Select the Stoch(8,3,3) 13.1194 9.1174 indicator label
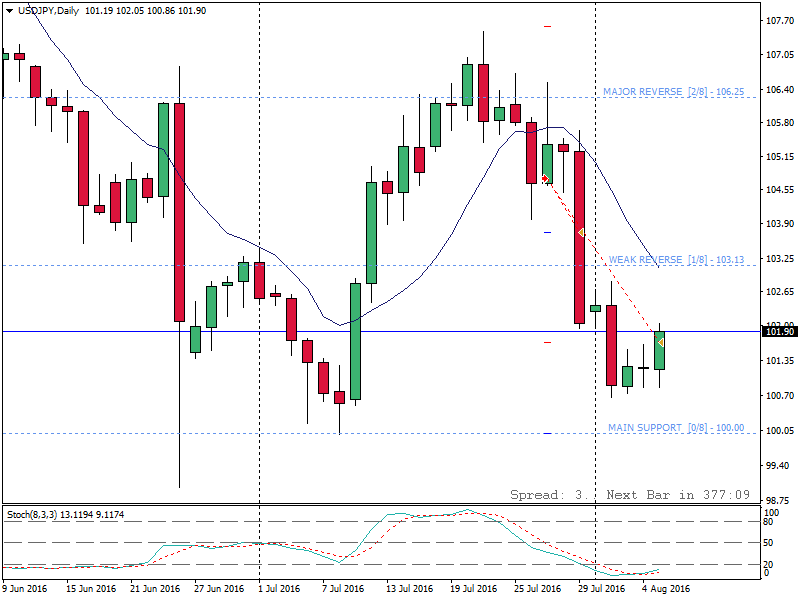Viewport: 800px width, 600px height. 65,515
